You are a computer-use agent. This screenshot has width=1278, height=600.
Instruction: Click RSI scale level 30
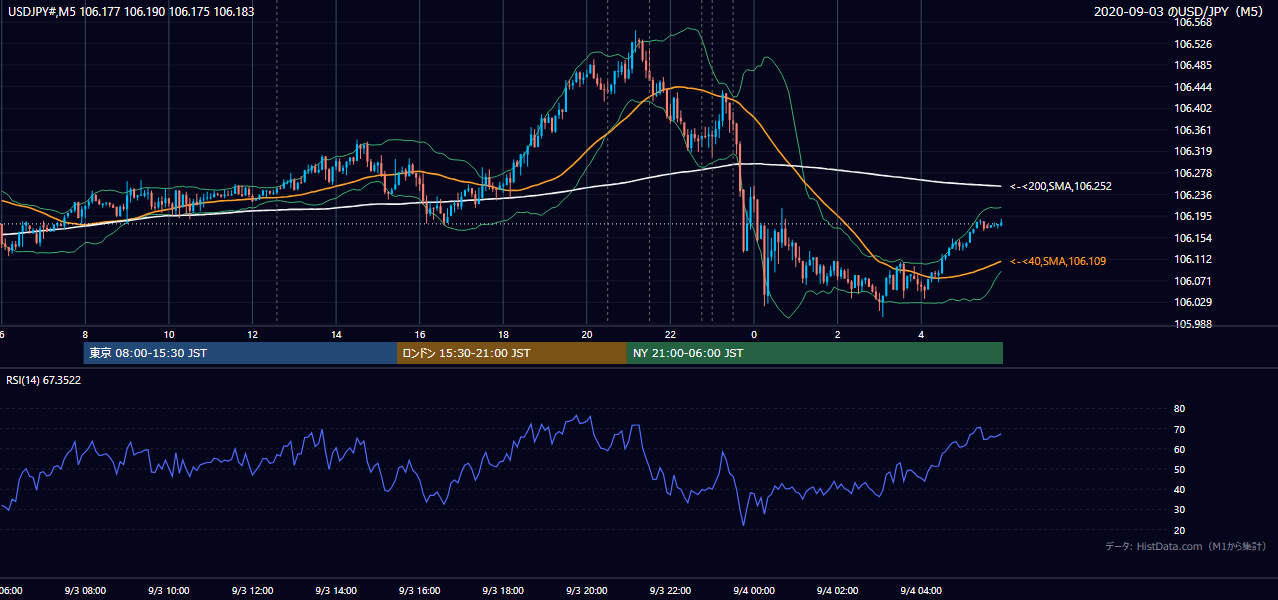tap(1179, 509)
